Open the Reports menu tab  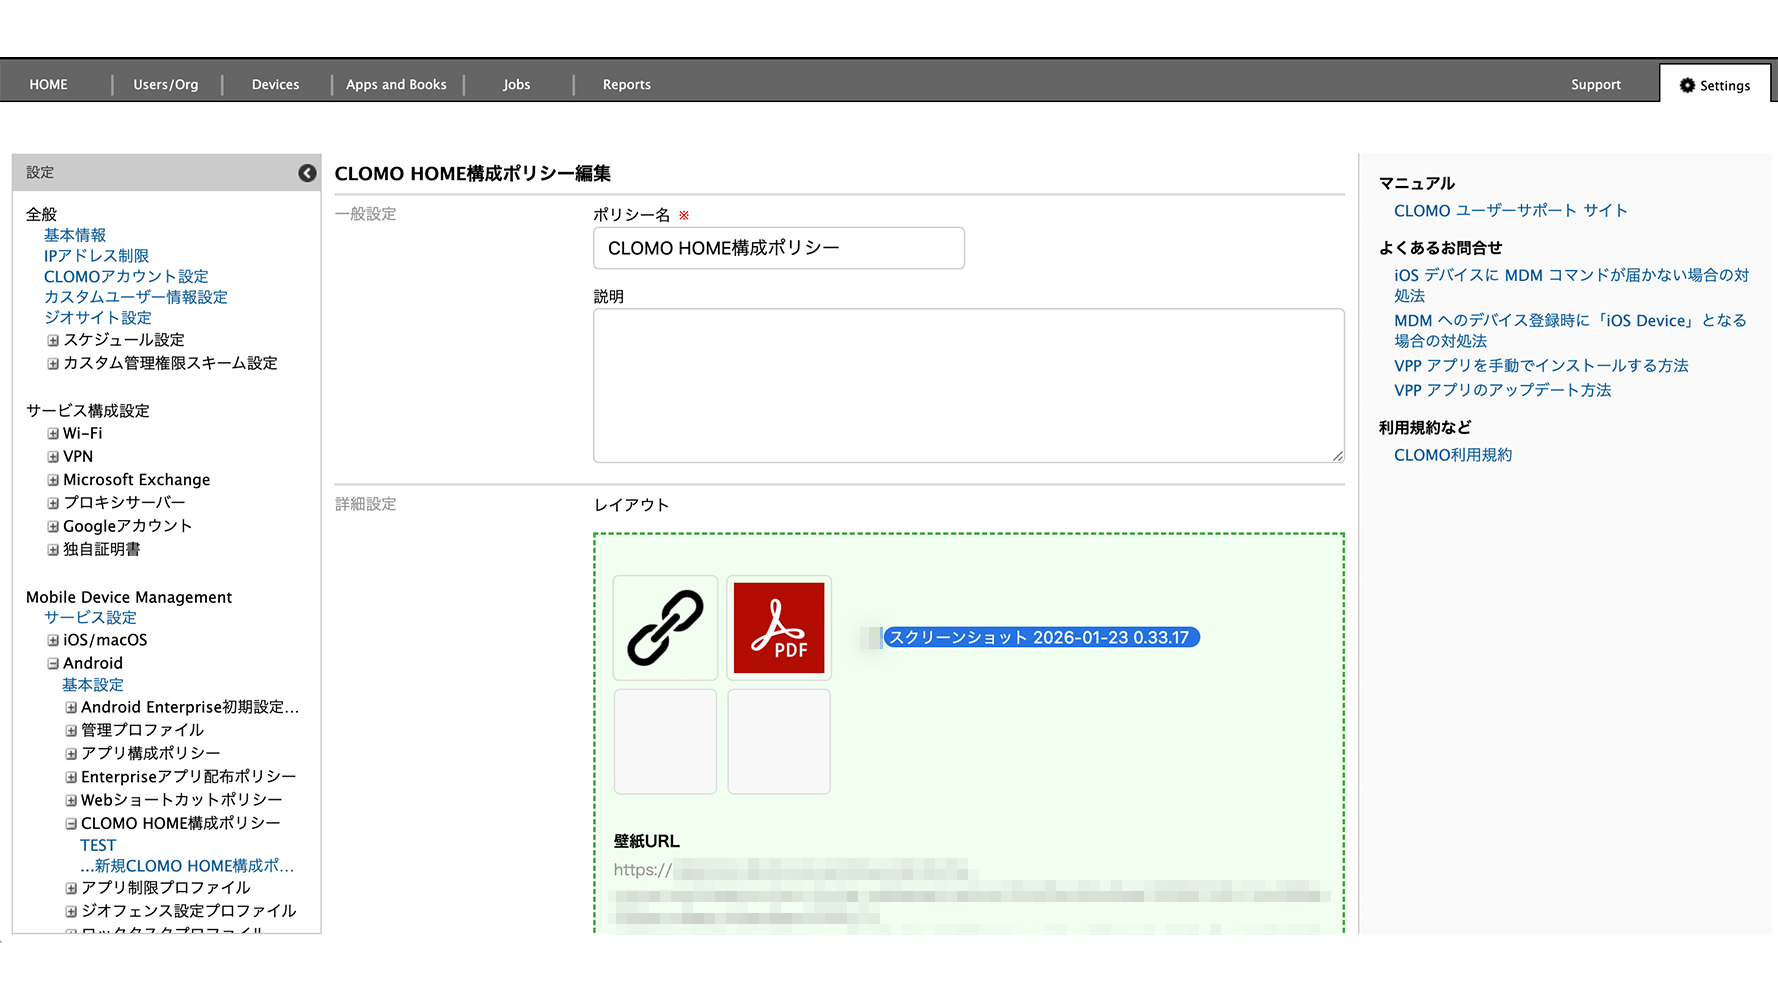pyautogui.click(x=626, y=85)
